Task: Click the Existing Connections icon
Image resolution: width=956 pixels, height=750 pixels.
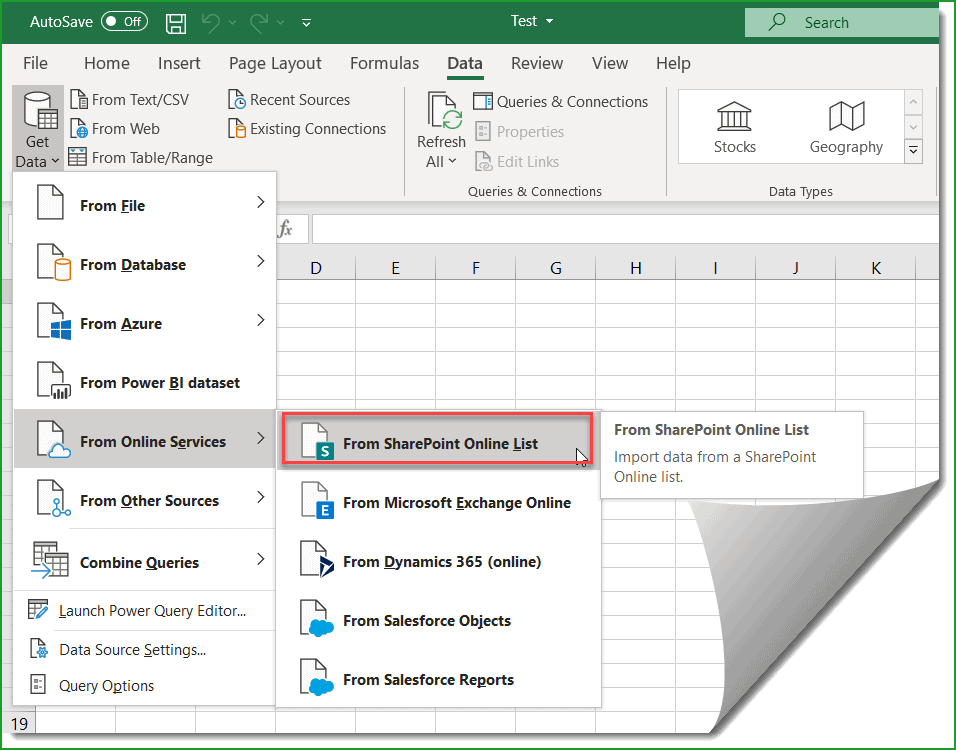Action: 237,129
